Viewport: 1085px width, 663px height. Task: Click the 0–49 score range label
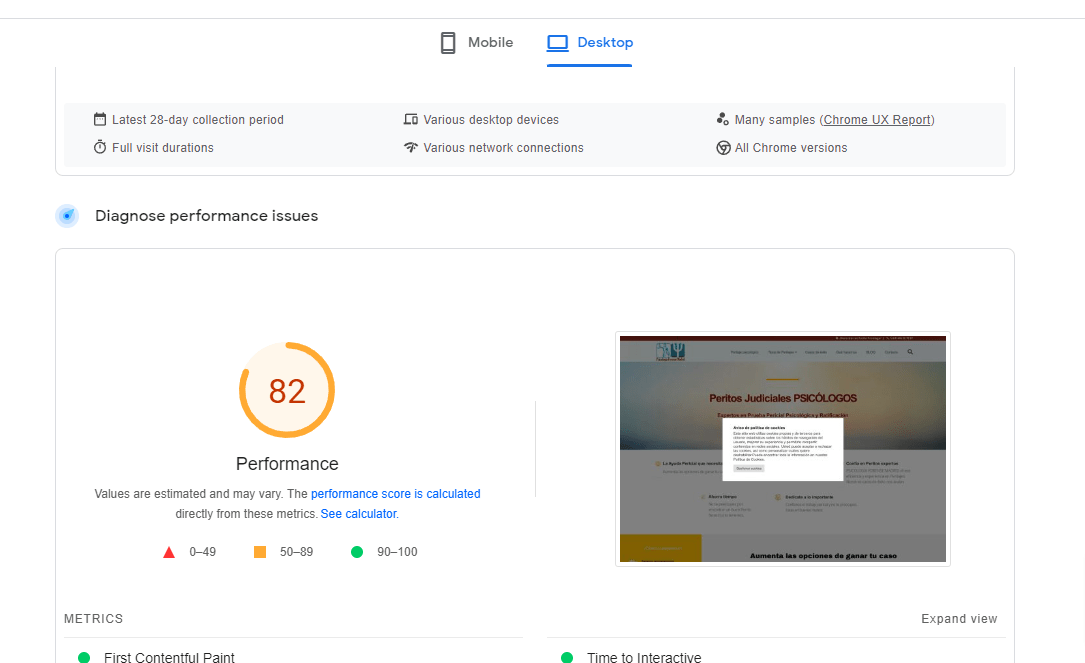pos(203,552)
